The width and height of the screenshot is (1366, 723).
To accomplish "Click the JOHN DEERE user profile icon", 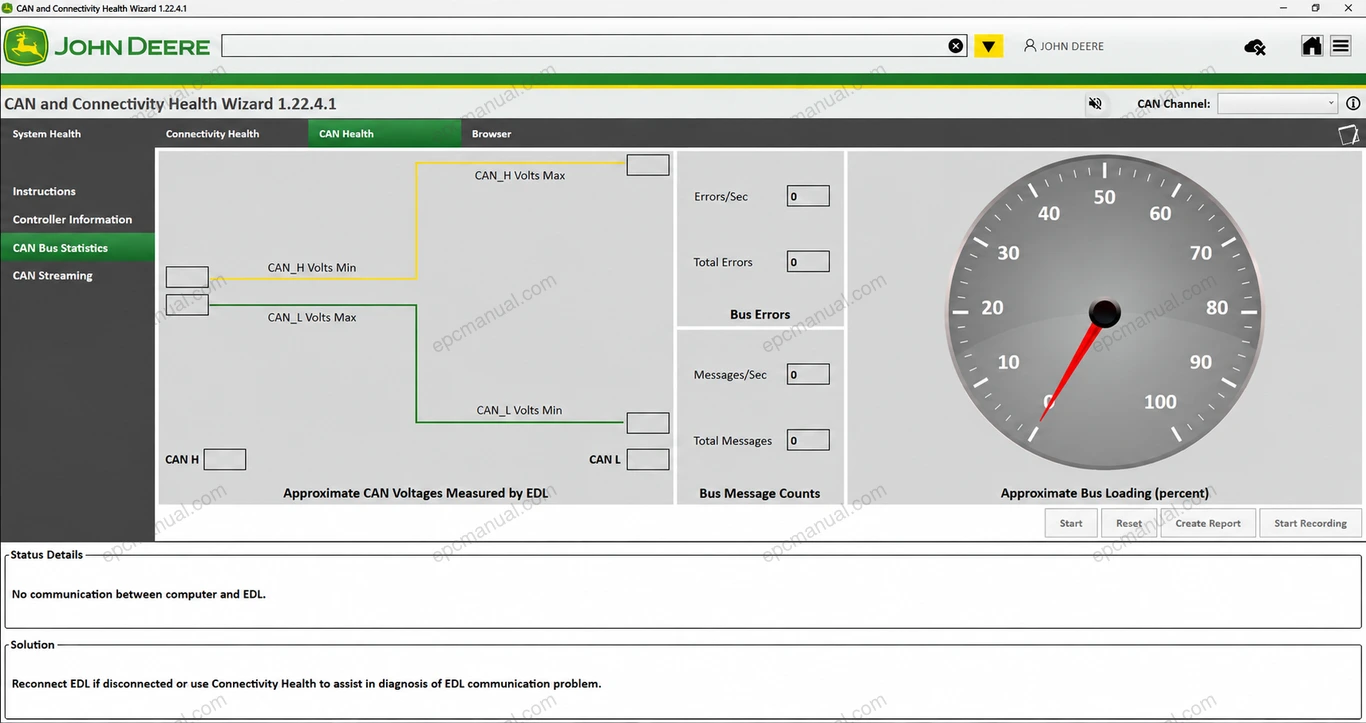I will point(1030,46).
